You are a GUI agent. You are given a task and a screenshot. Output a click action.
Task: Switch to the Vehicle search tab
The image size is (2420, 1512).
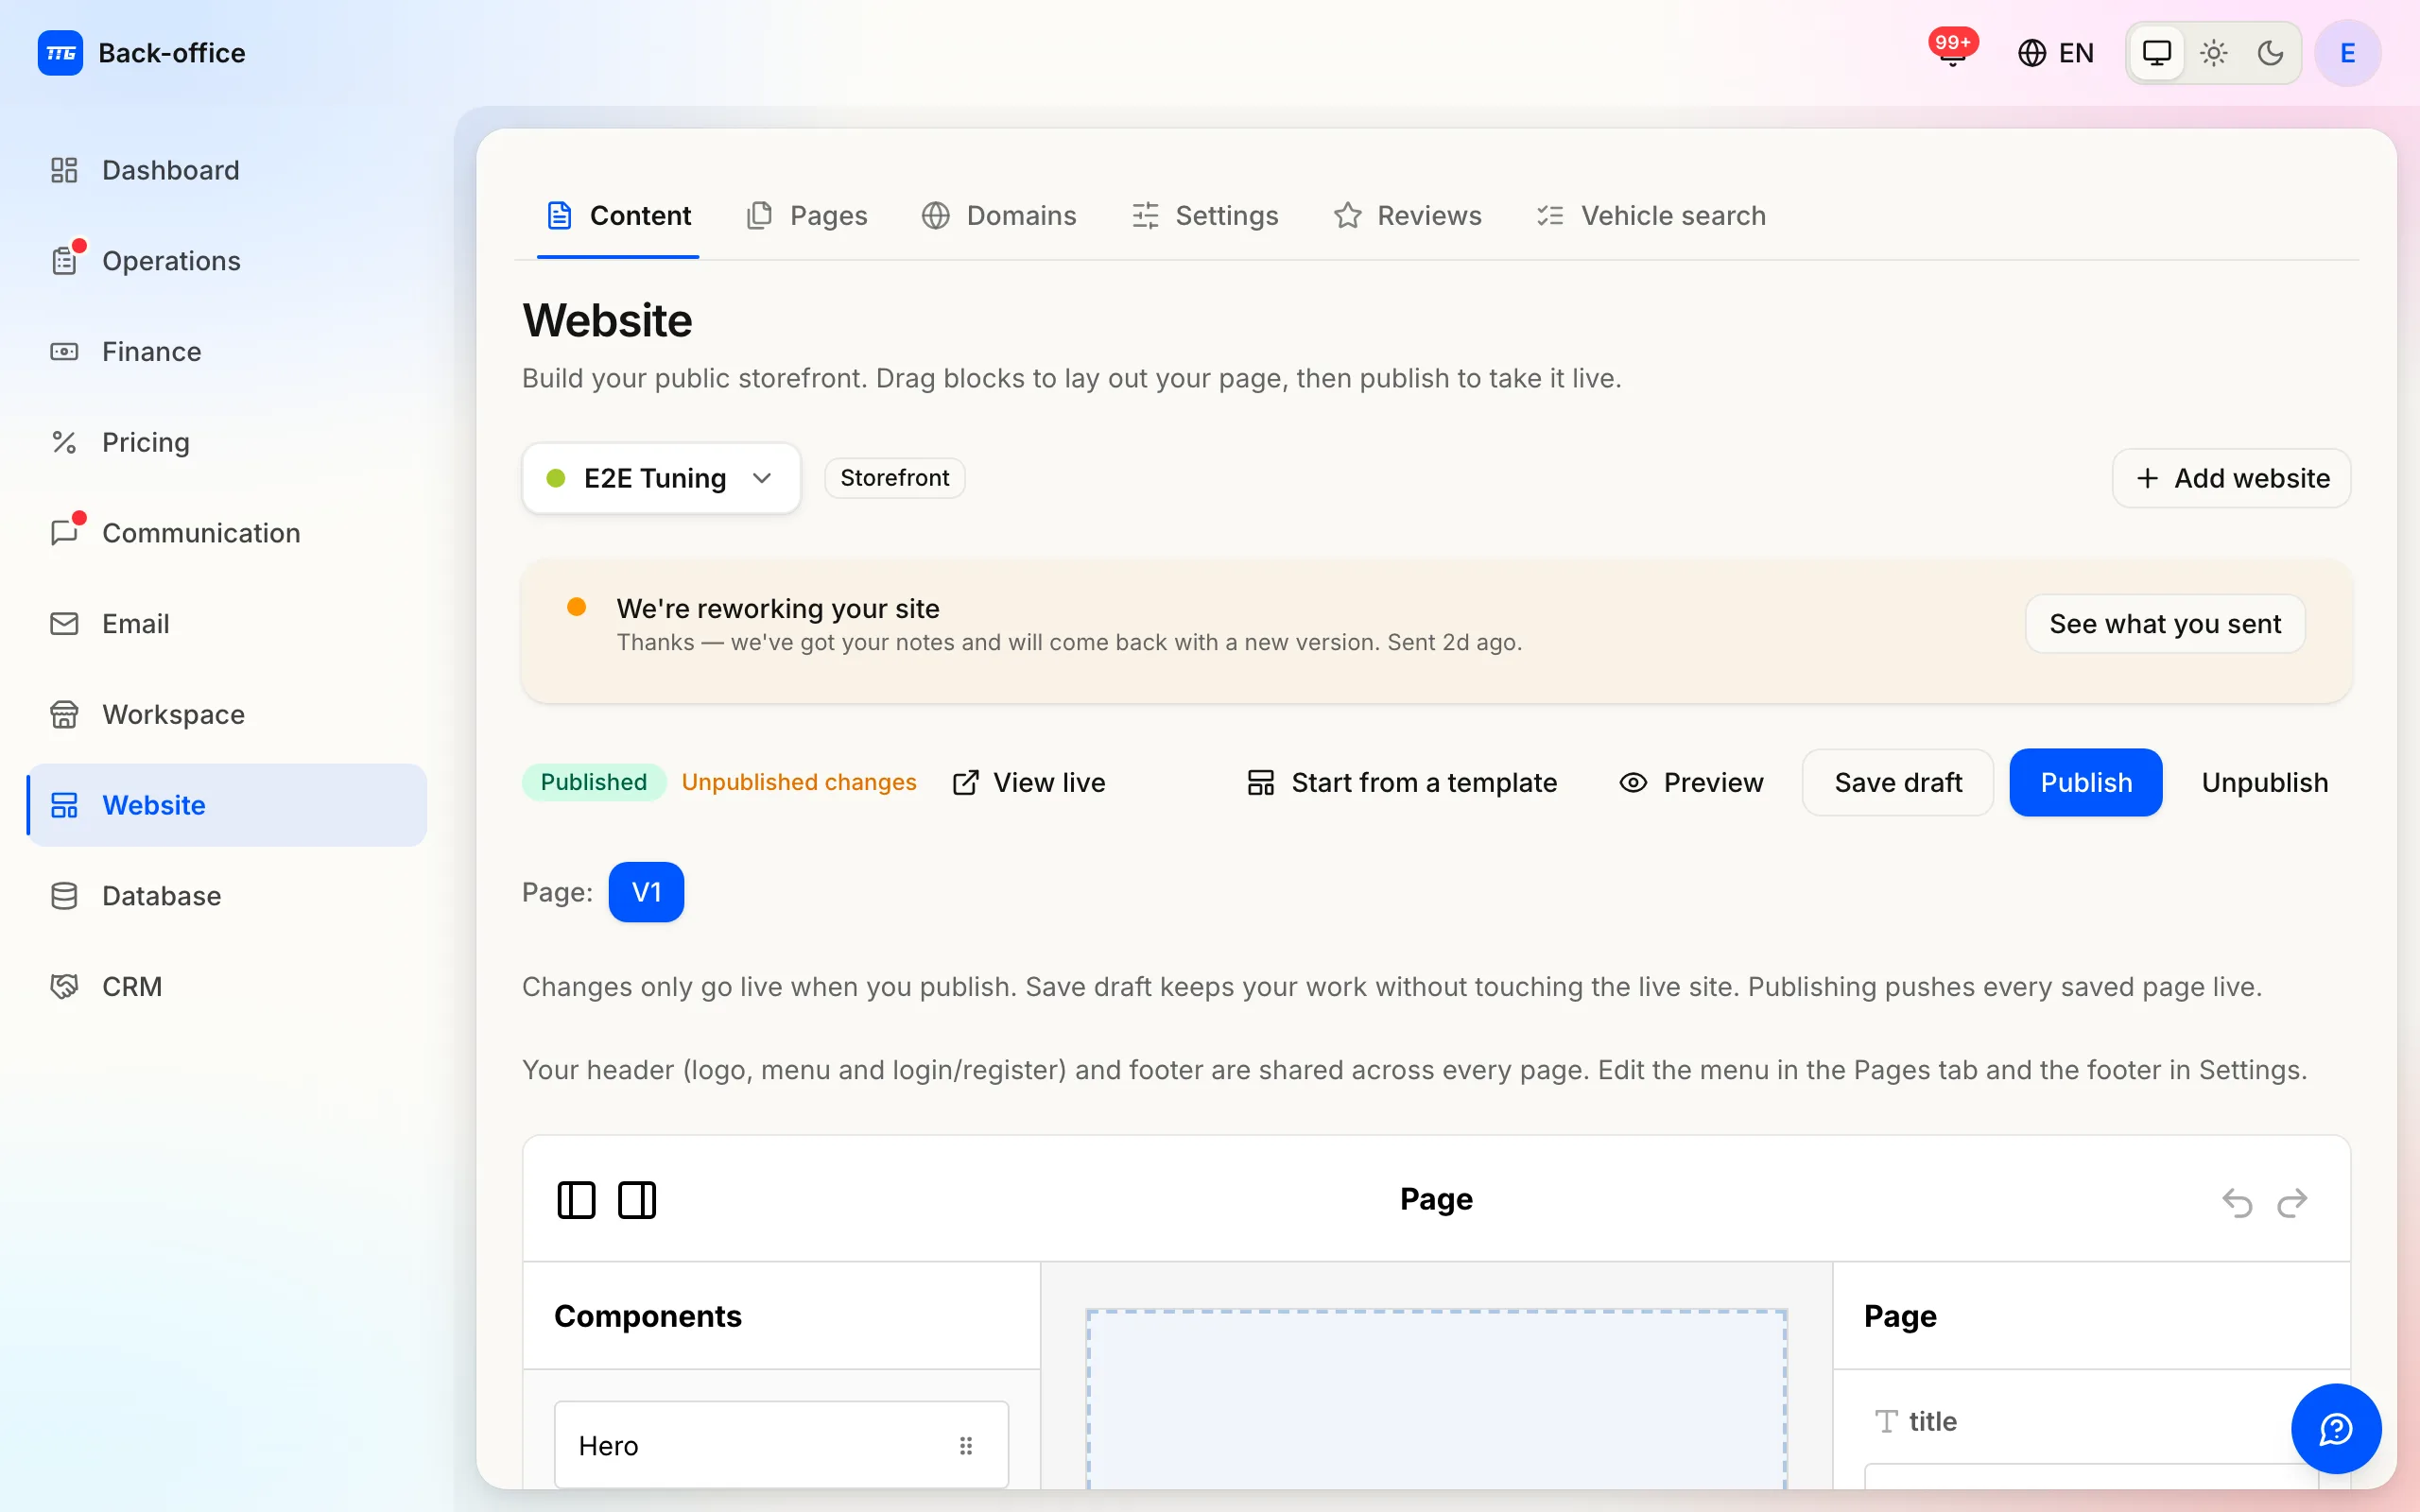click(1651, 216)
